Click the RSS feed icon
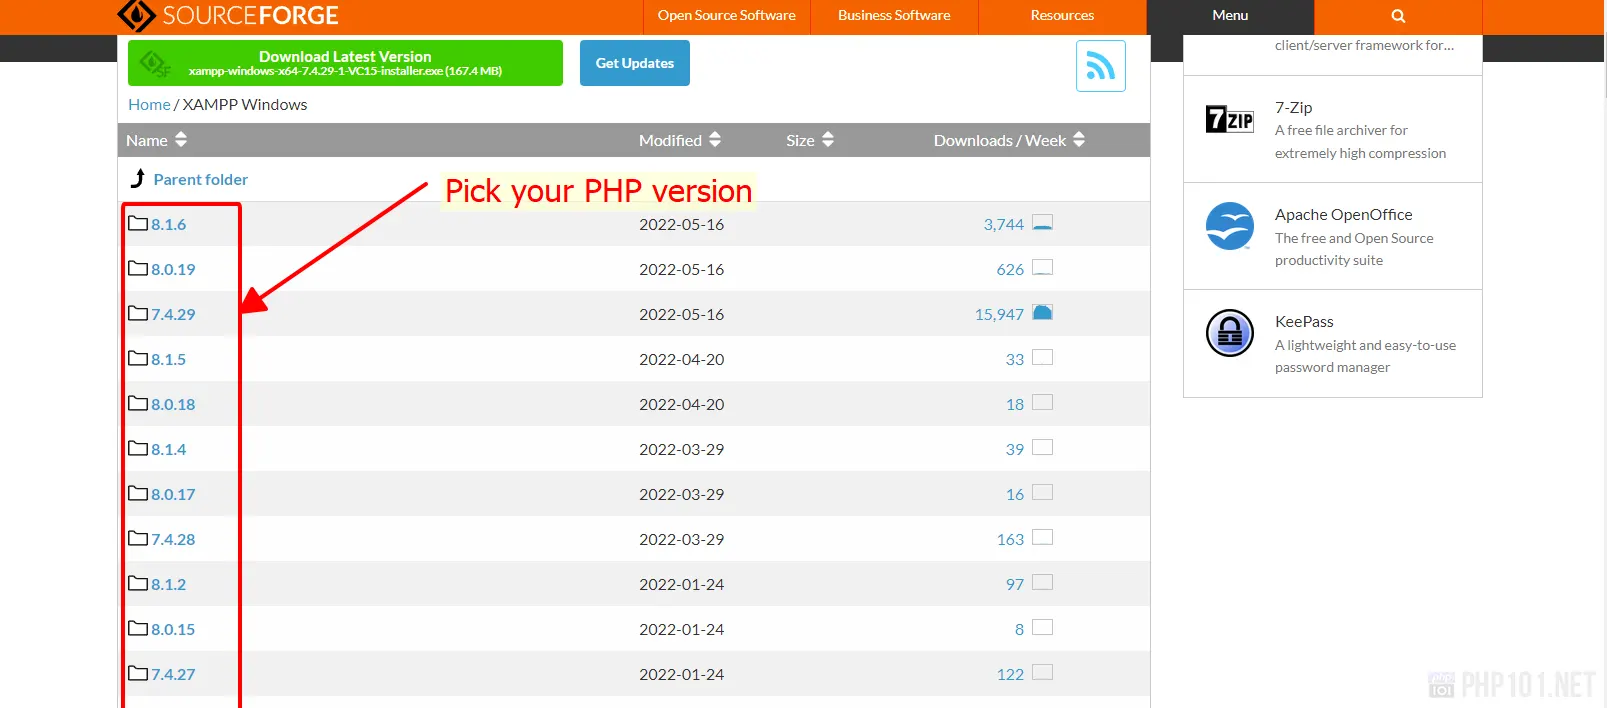The width and height of the screenshot is (1607, 708). pyautogui.click(x=1100, y=66)
